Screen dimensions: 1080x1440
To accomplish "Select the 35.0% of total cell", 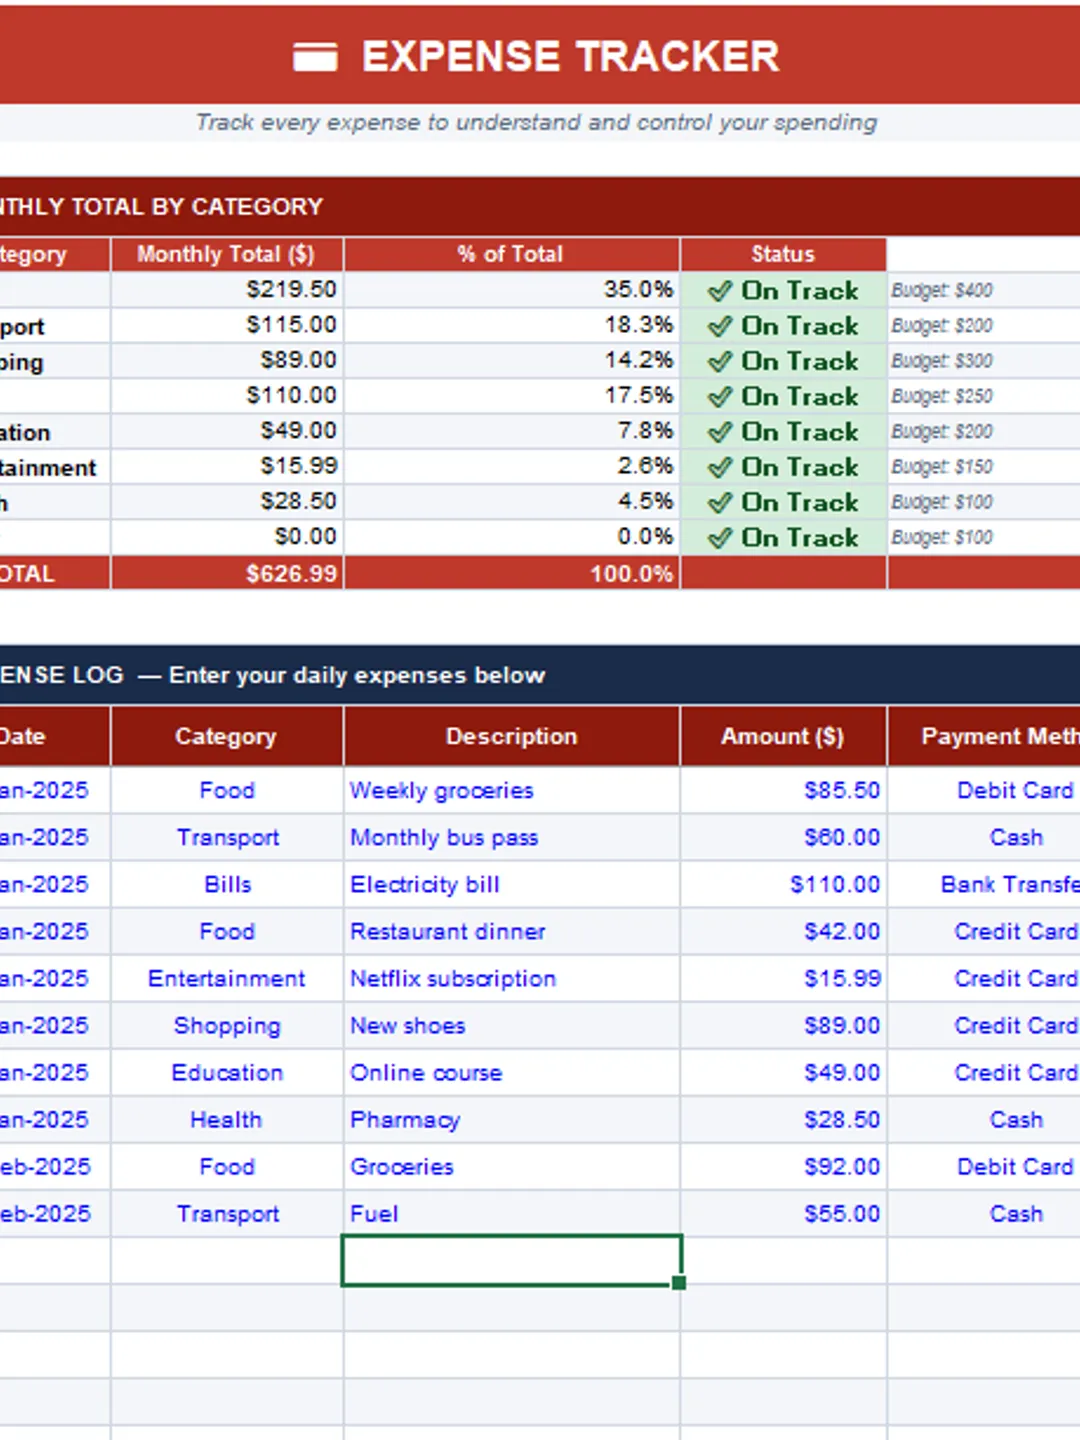I will click(512, 290).
